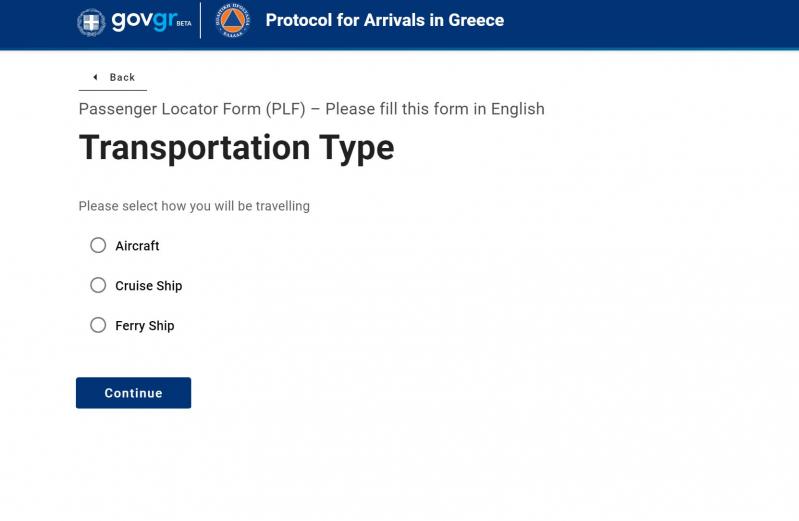Pick the Ferry Ship radio button
799x521 pixels.
coord(98,325)
